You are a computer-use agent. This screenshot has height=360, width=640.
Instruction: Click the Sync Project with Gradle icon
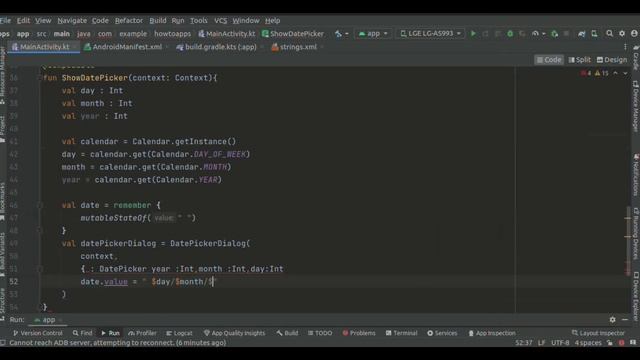[582, 33]
